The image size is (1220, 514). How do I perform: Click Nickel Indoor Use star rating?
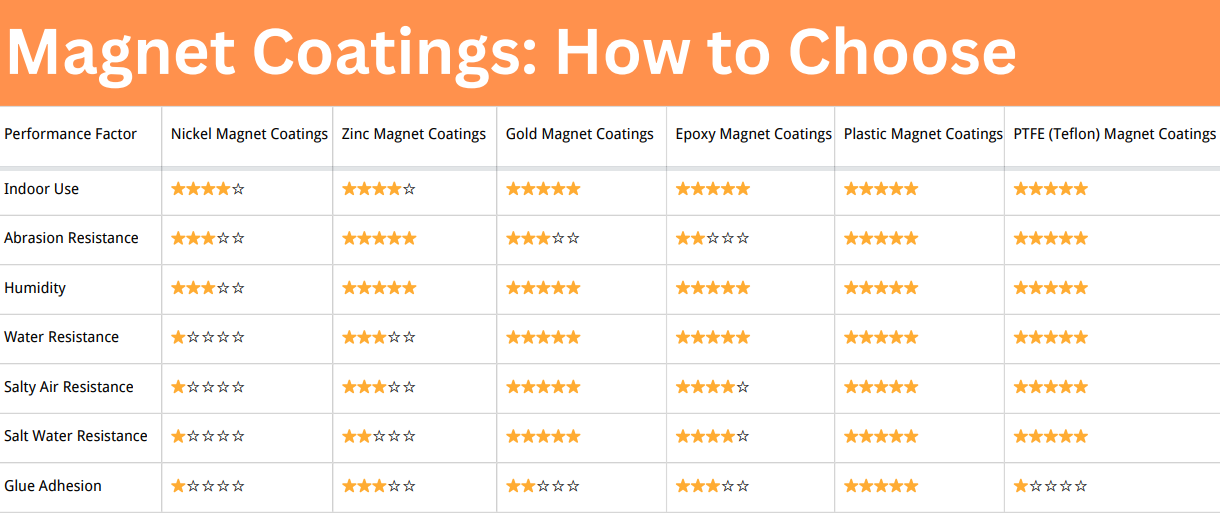208,189
